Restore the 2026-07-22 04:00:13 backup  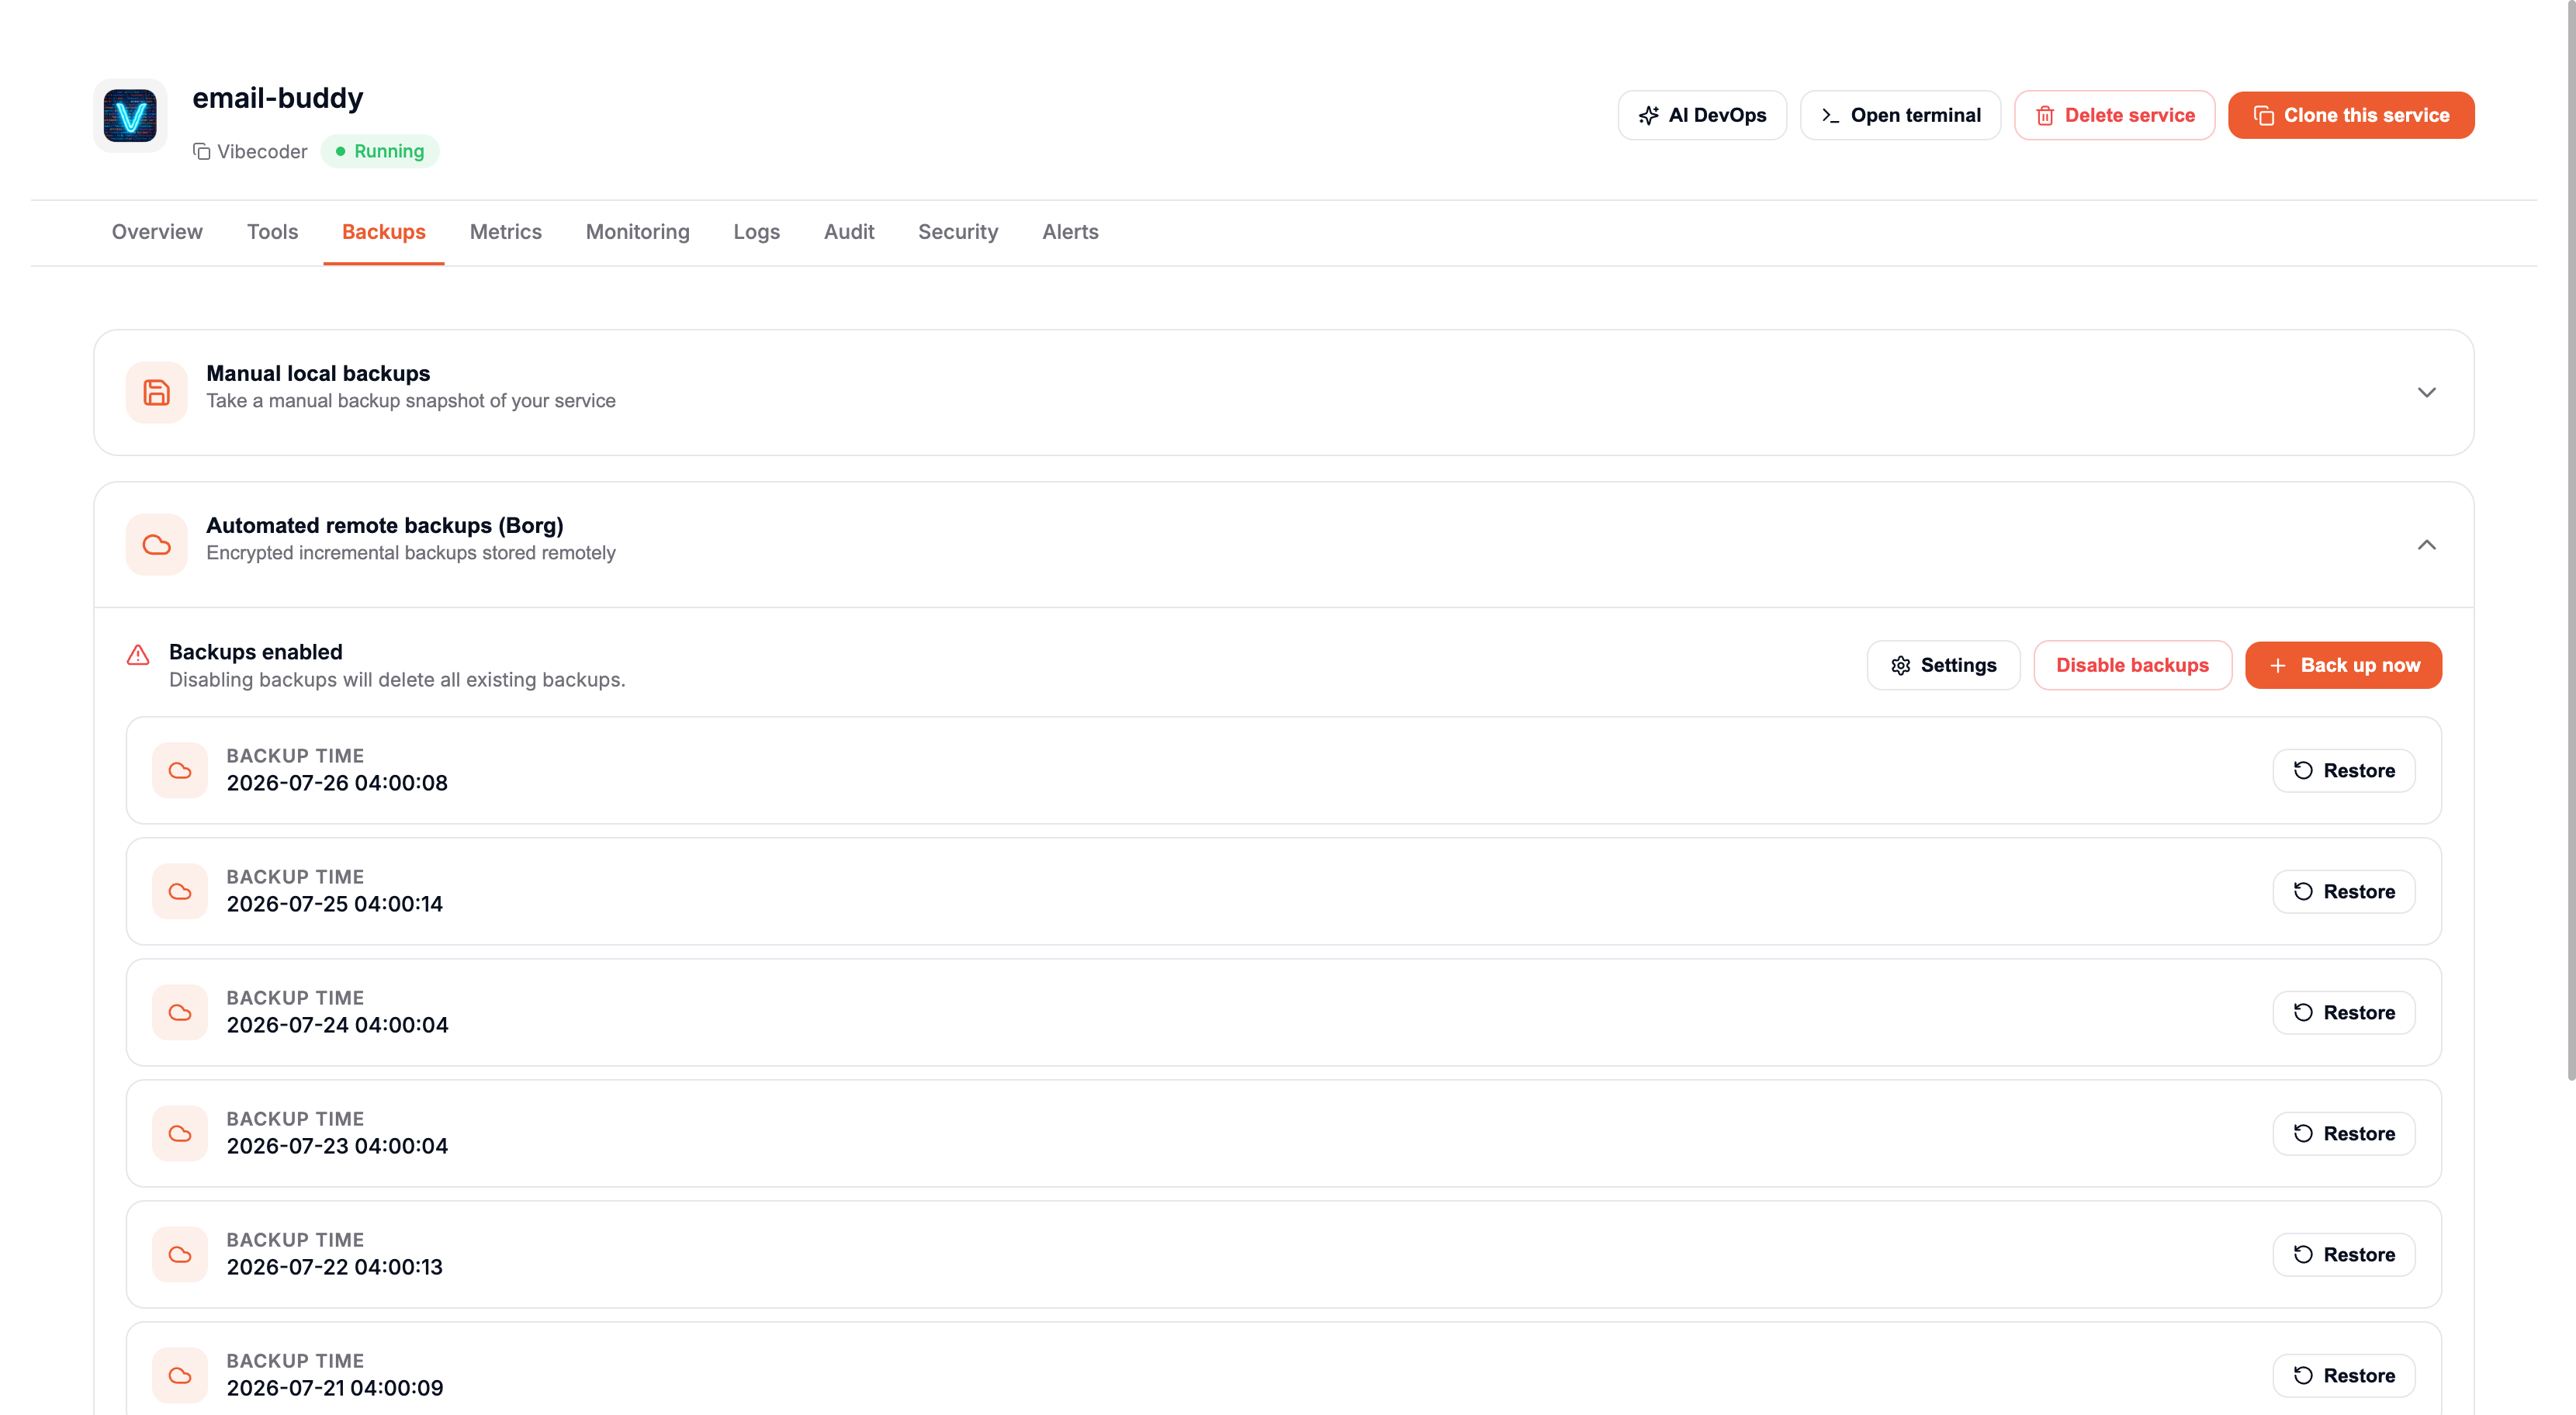(x=2343, y=1254)
